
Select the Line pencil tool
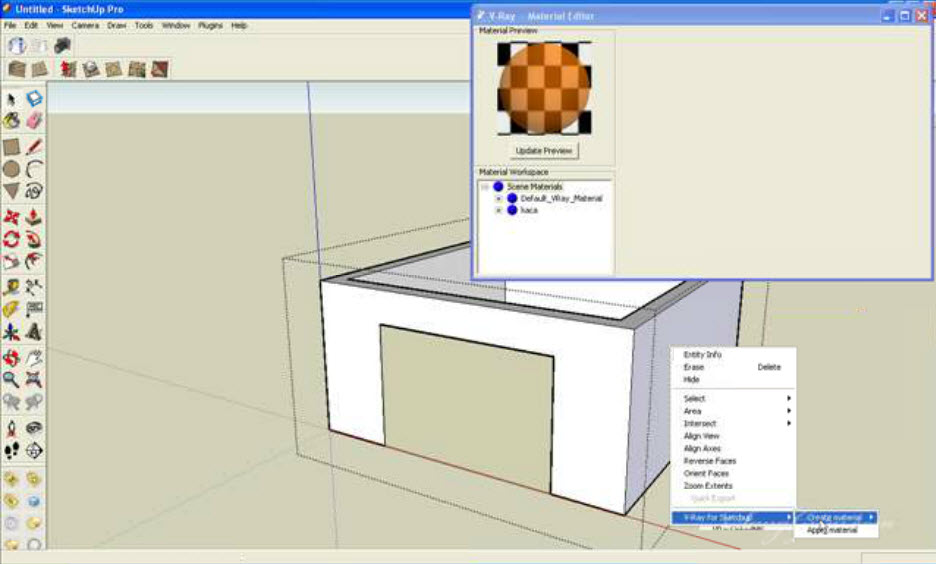(34, 147)
